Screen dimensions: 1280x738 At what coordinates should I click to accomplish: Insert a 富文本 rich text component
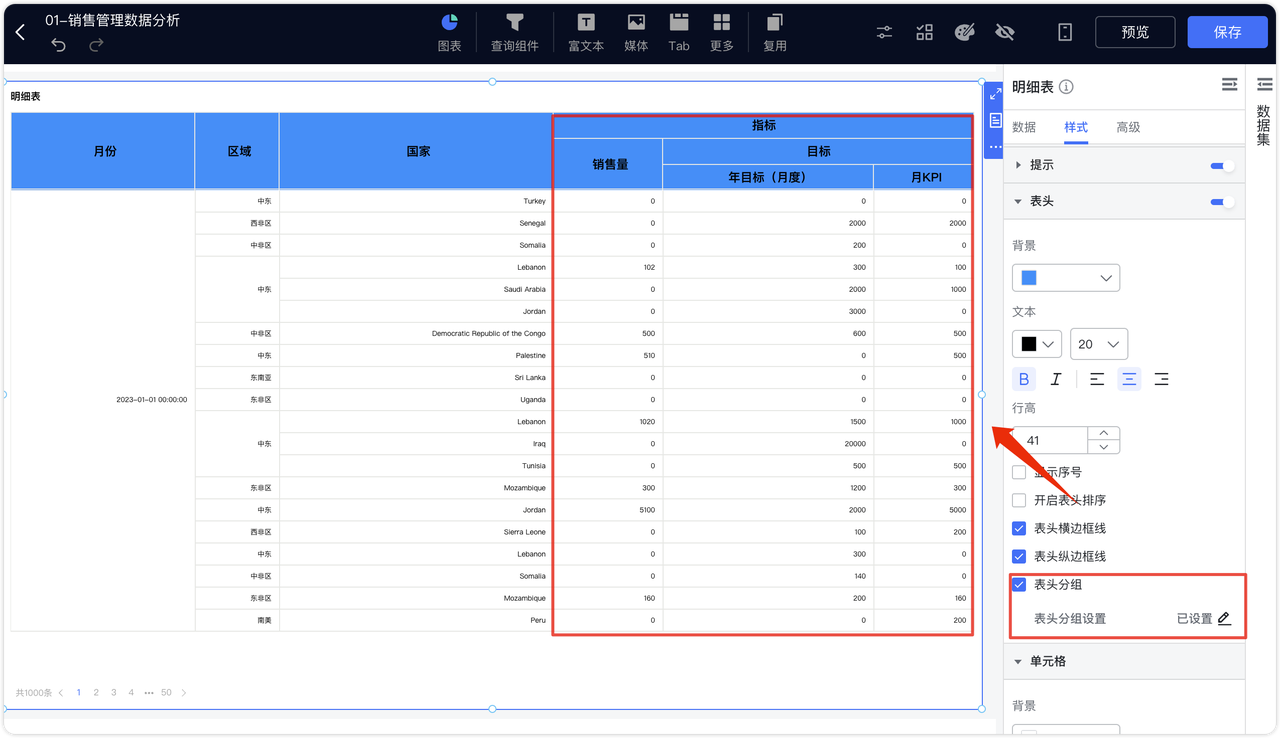click(586, 32)
